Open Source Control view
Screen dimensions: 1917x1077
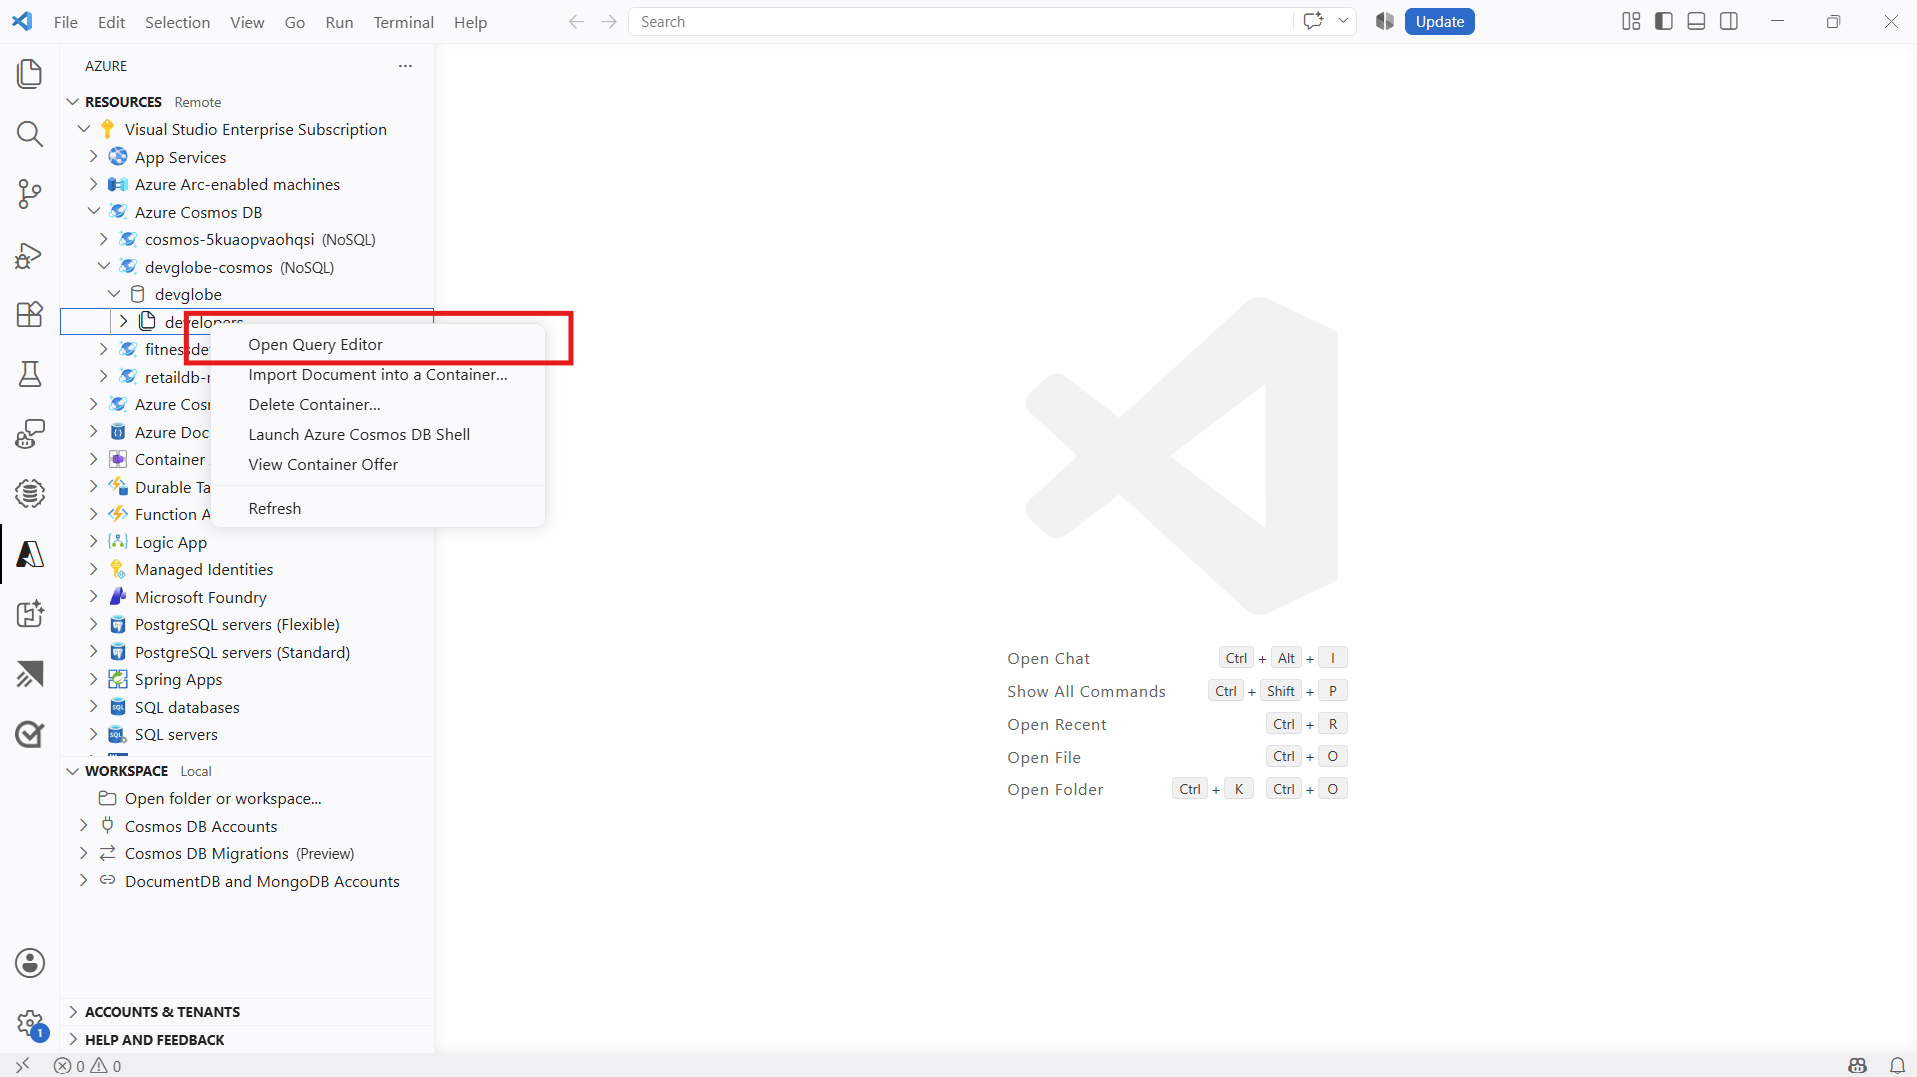(30, 194)
